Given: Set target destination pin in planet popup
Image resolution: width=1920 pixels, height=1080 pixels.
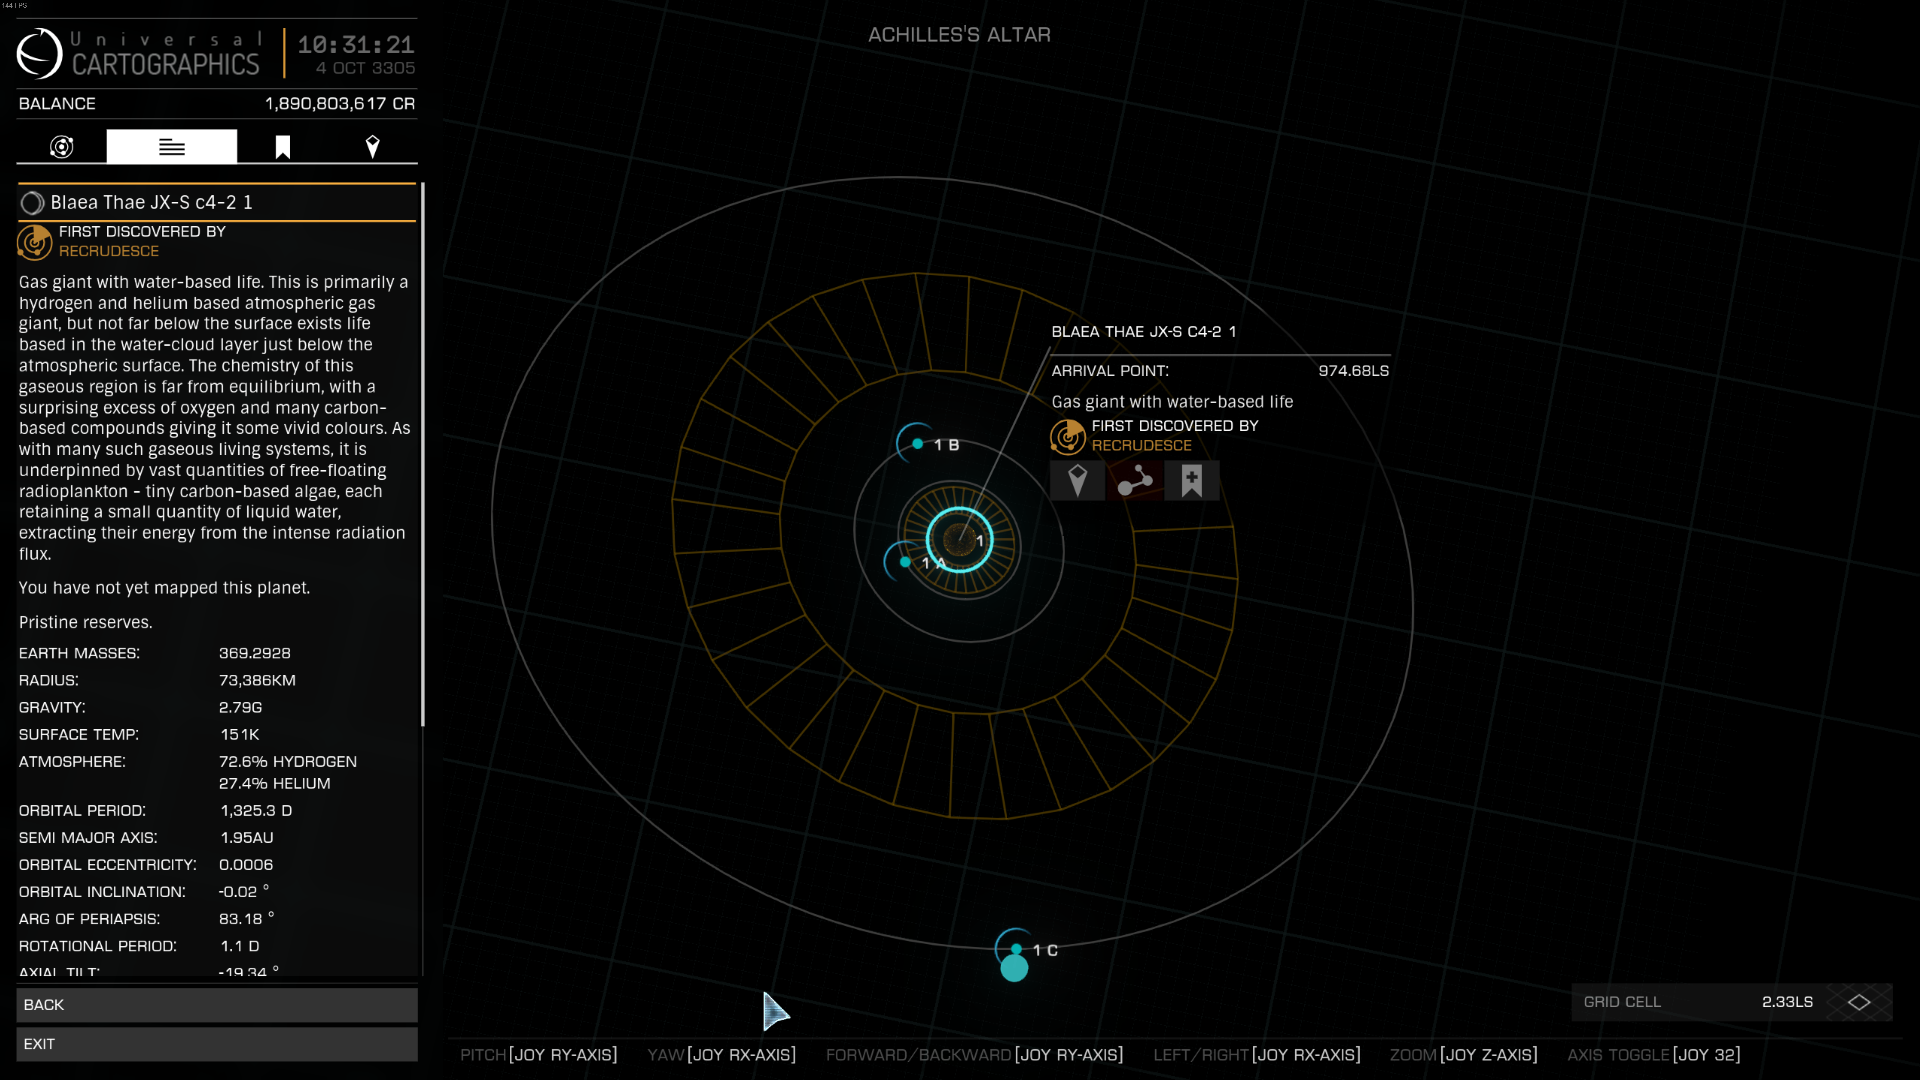Looking at the screenshot, I should (x=1077, y=481).
